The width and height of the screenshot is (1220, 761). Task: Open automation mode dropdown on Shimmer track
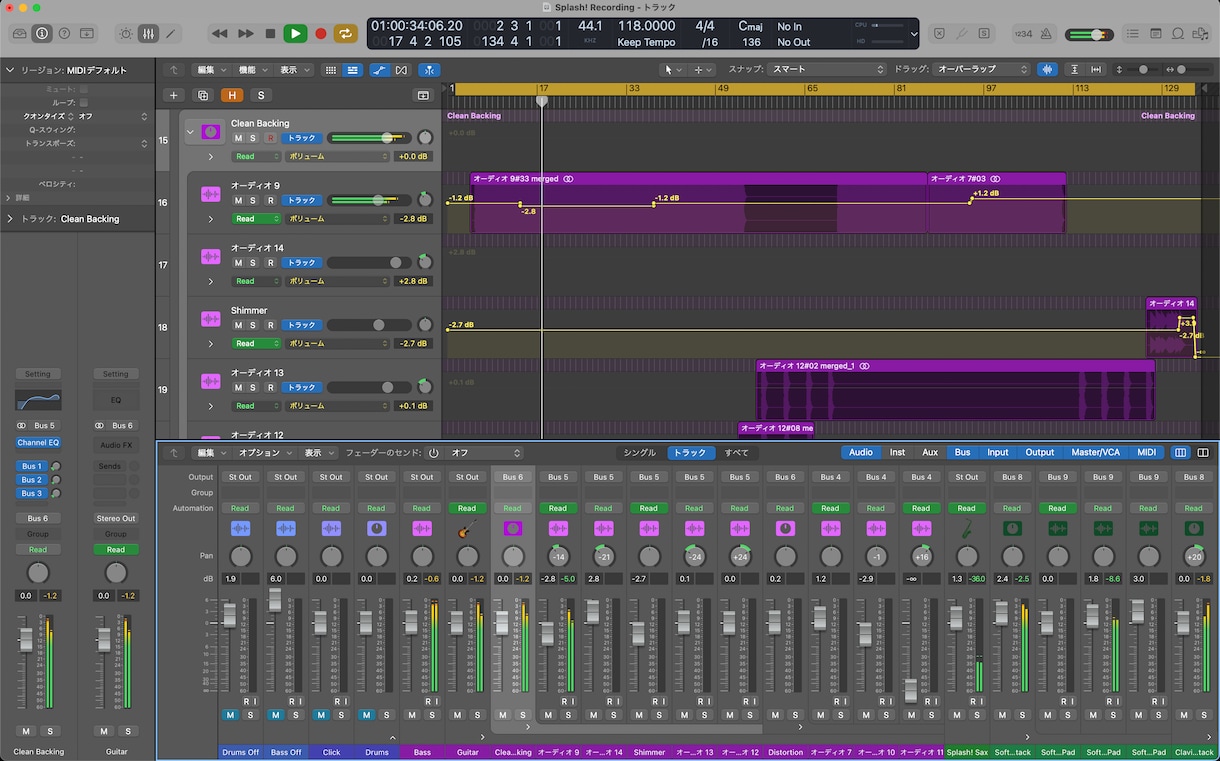point(256,343)
